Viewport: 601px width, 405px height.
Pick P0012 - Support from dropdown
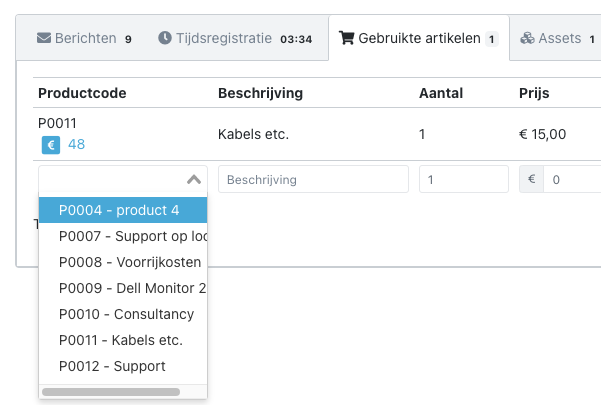(x=123, y=366)
